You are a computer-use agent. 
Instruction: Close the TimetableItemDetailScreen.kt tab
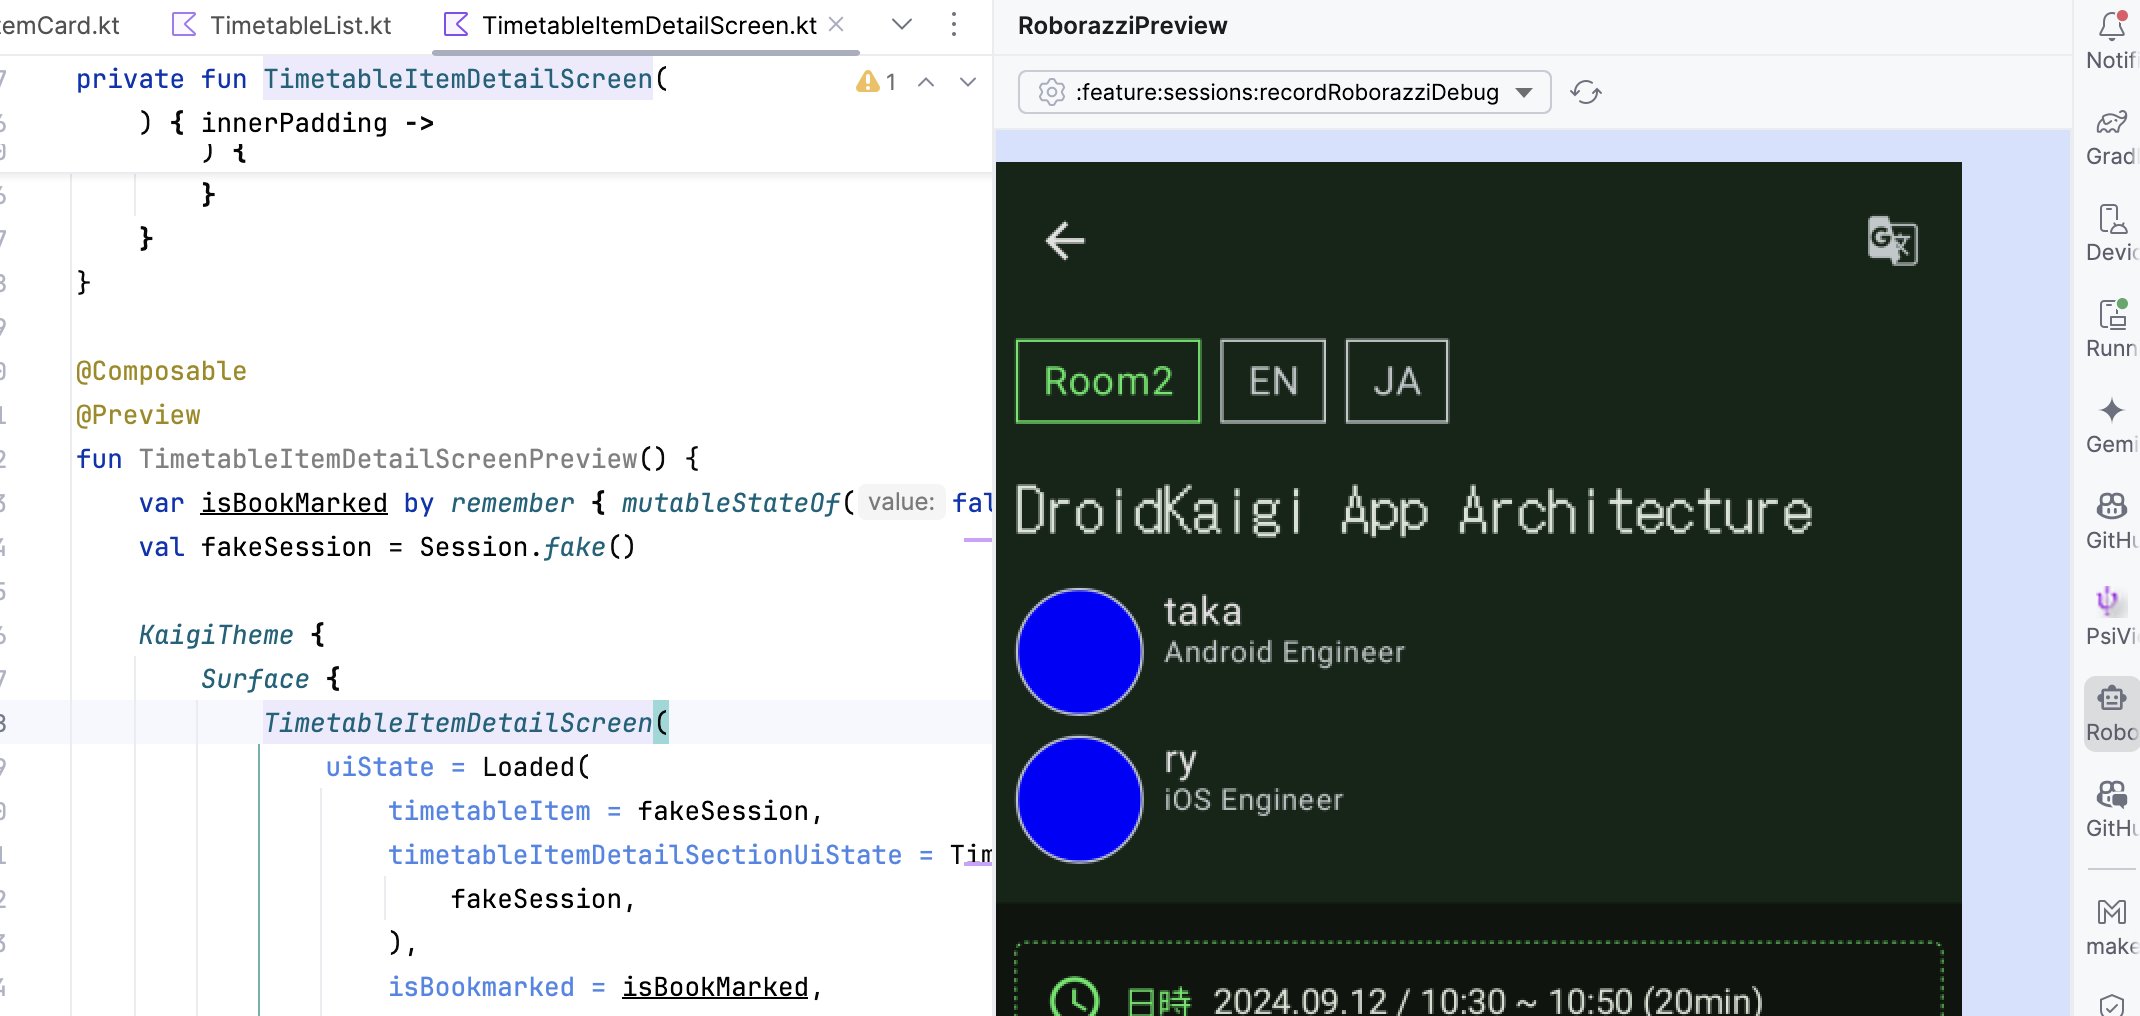click(x=837, y=24)
